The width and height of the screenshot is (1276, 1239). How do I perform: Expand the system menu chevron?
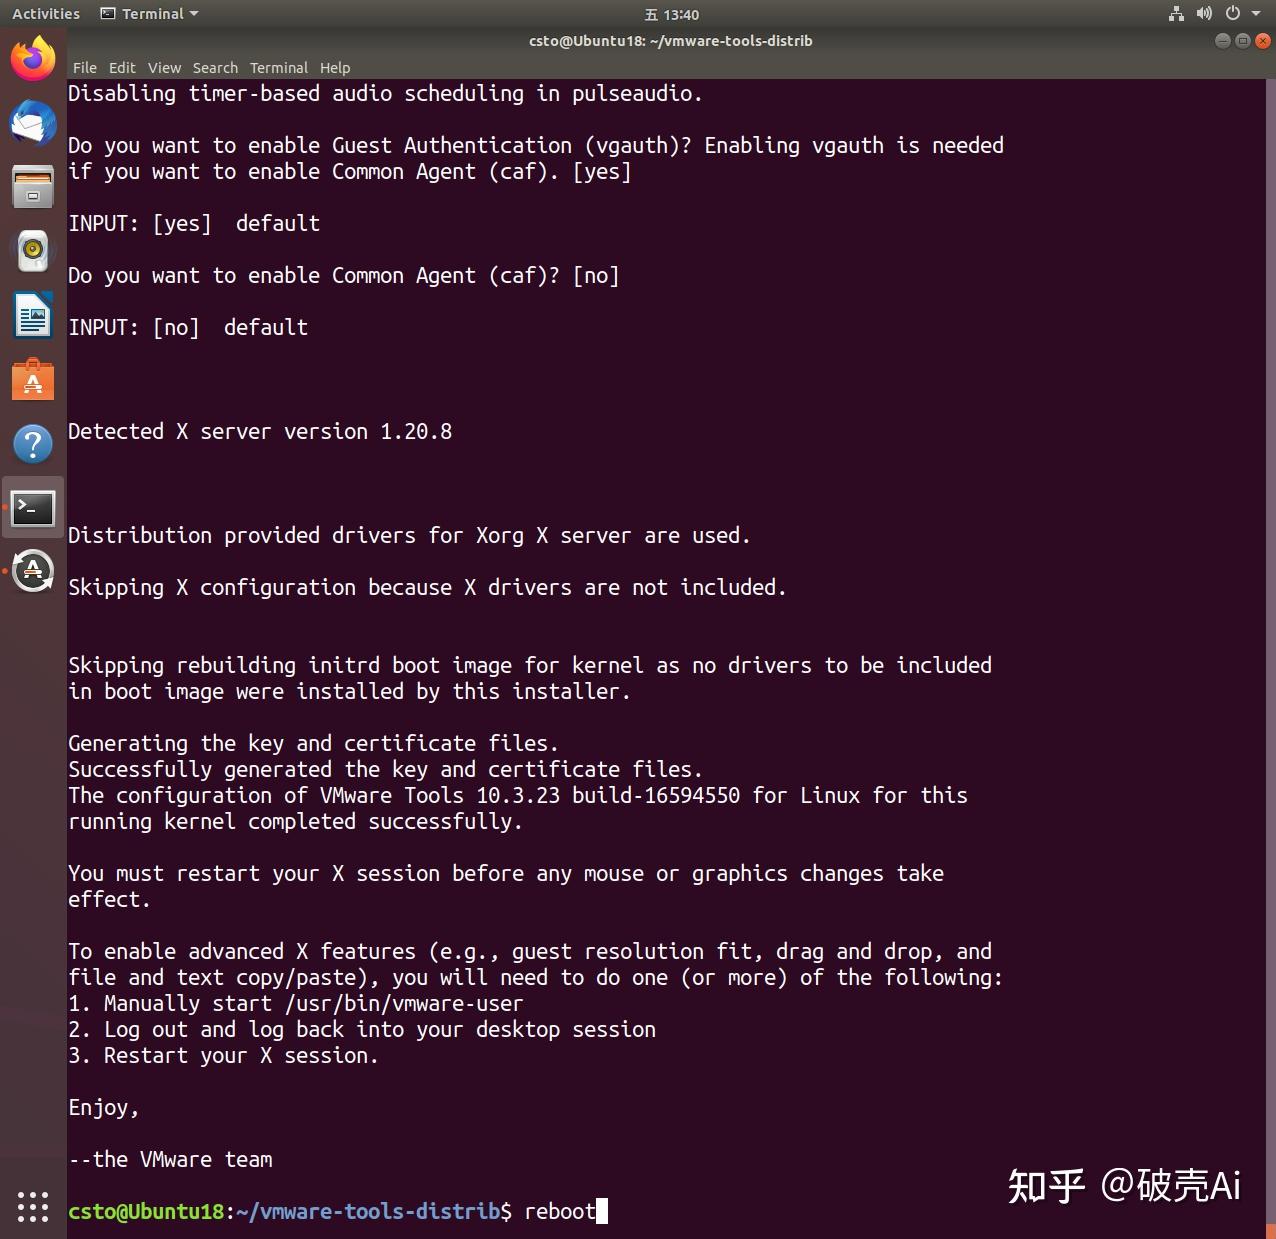(1256, 14)
